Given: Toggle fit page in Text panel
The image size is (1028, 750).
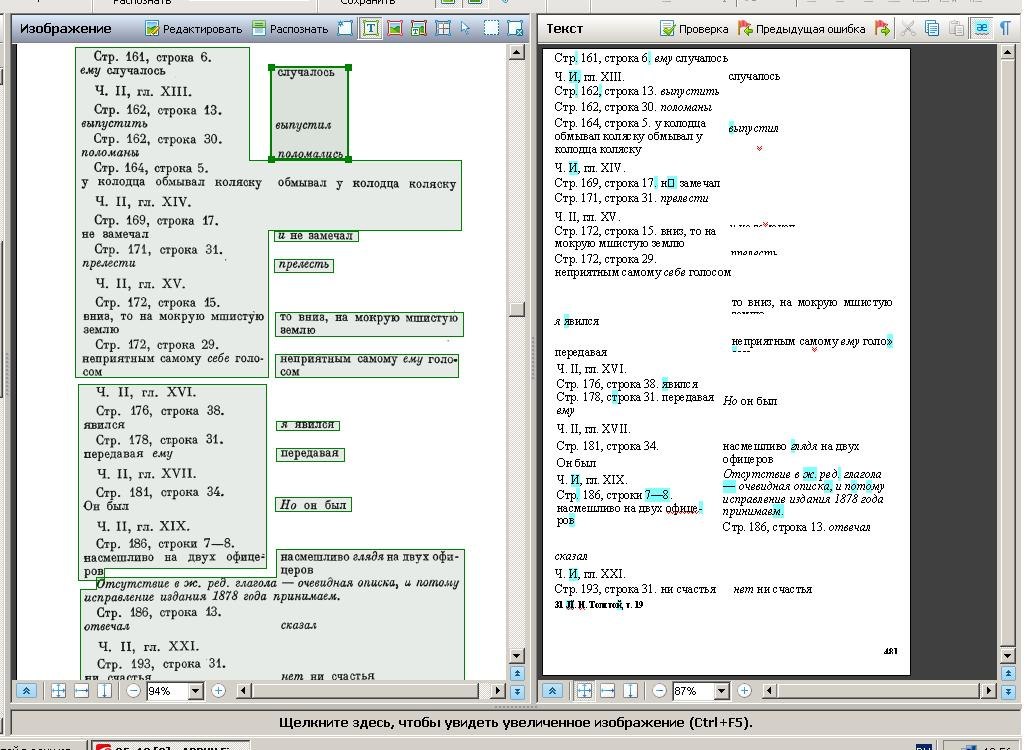Looking at the screenshot, I should click(584, 690).
